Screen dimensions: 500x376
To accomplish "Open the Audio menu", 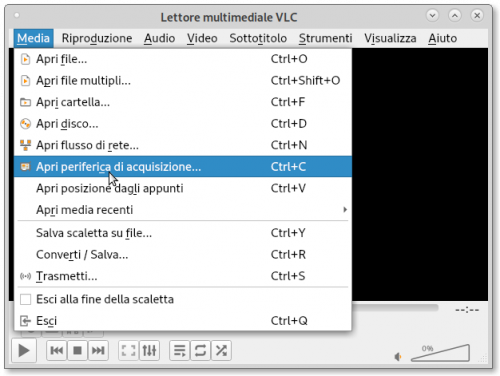I will click(159, 38).
